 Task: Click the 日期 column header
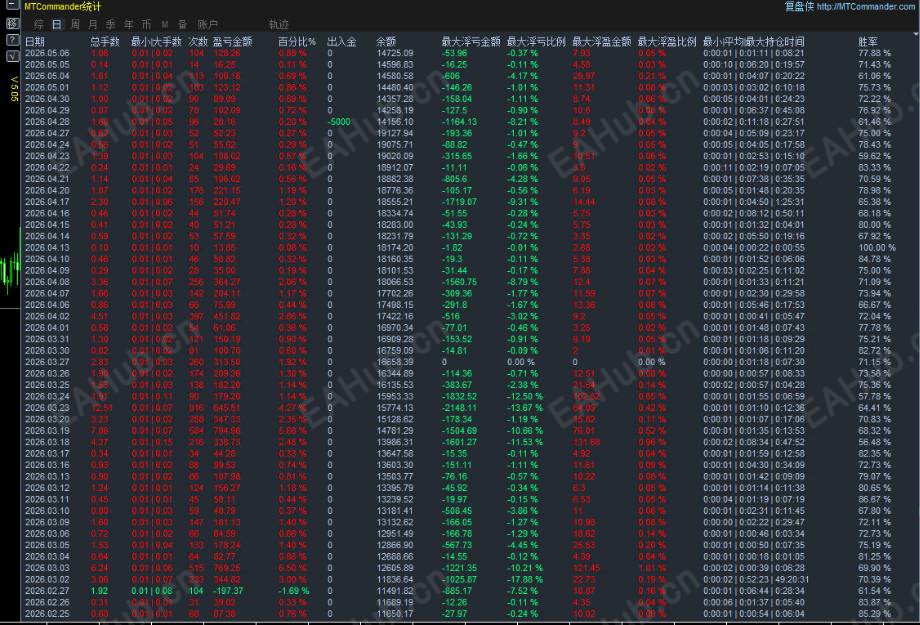35,42
